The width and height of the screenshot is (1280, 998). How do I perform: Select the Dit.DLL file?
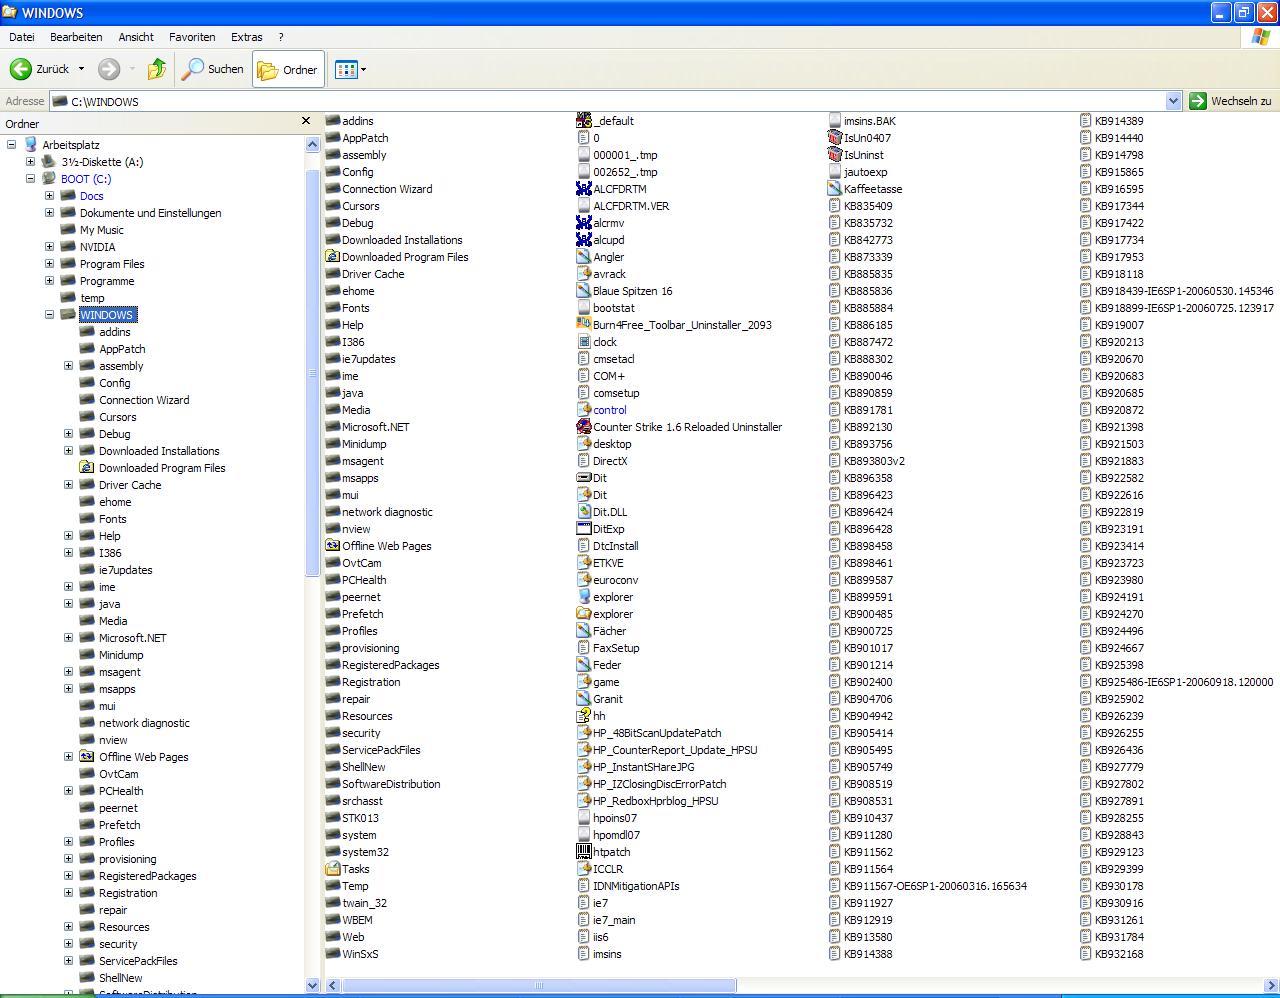602,512
